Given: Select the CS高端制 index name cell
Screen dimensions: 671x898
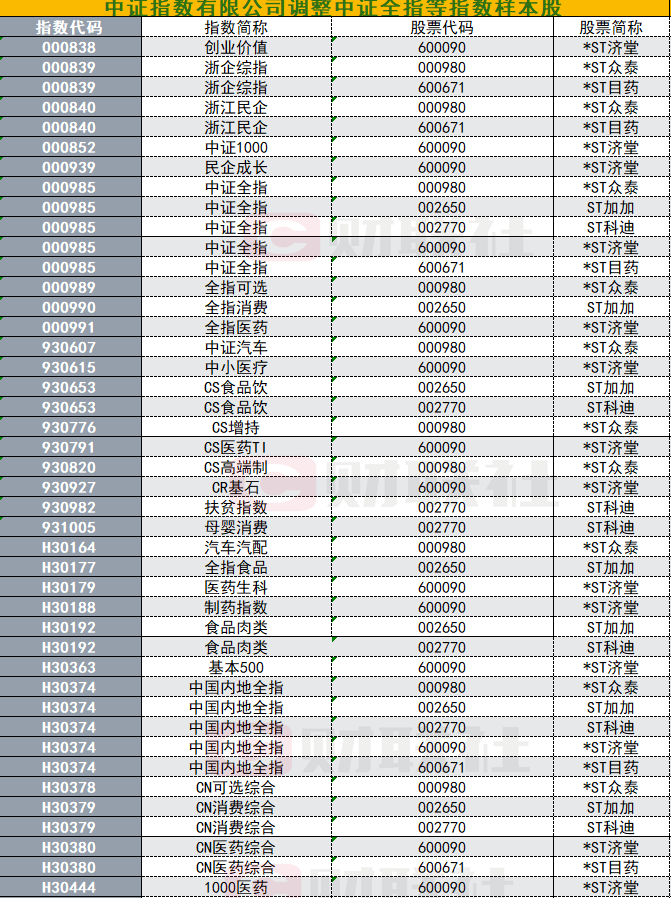Looking at the screenshot, I should (236, 468).
